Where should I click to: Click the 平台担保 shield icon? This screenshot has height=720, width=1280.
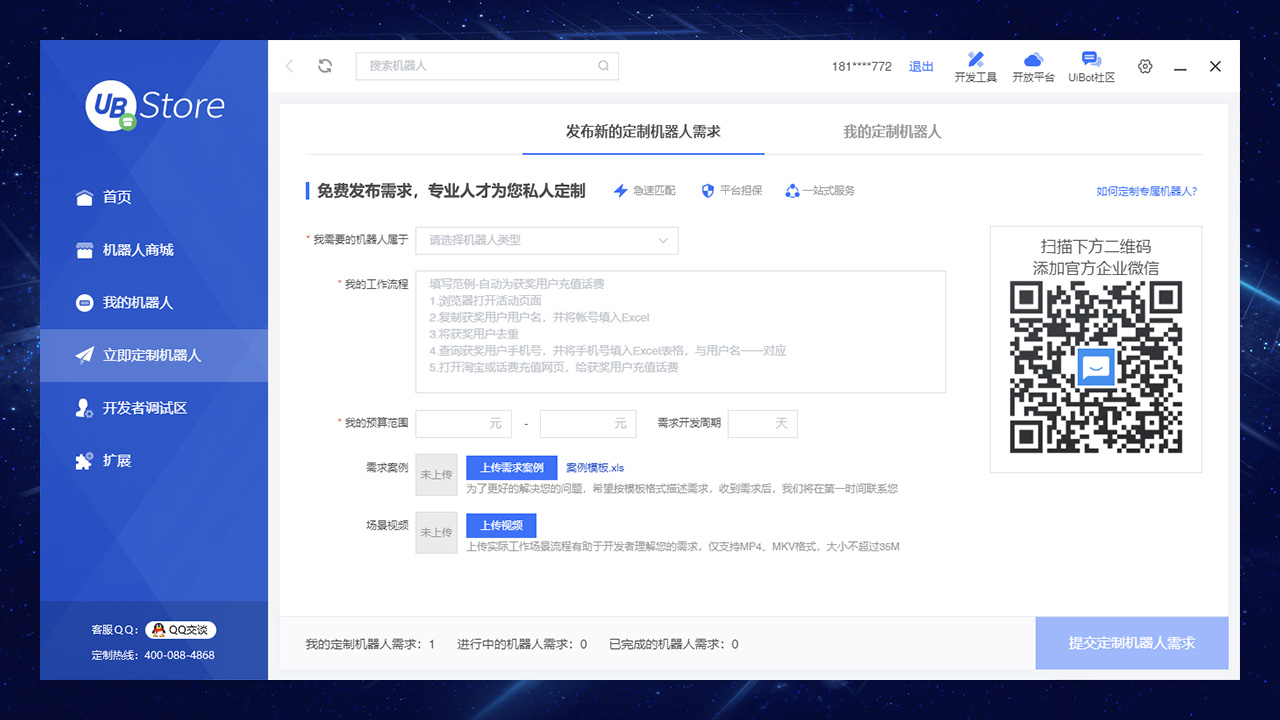click(709, 191)
